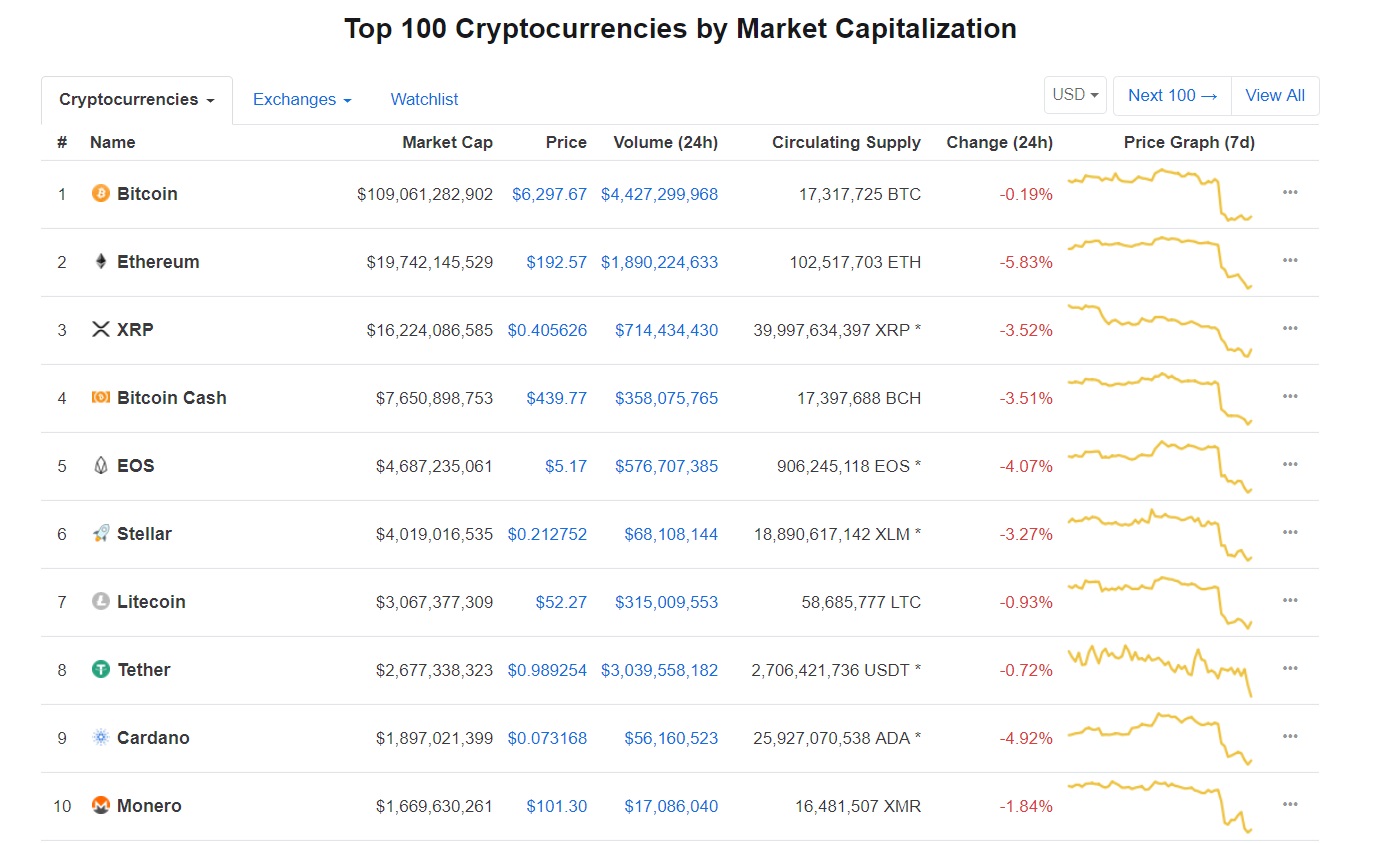Click Ethereum's 7-day price graph
Image resolution: width=1373 pixels, height=843 pixels.
pos(1158,260)
